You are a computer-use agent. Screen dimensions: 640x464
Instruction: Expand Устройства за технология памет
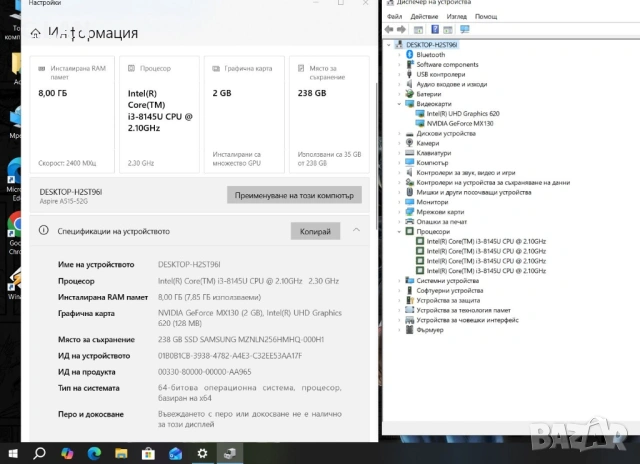(399, 310)
